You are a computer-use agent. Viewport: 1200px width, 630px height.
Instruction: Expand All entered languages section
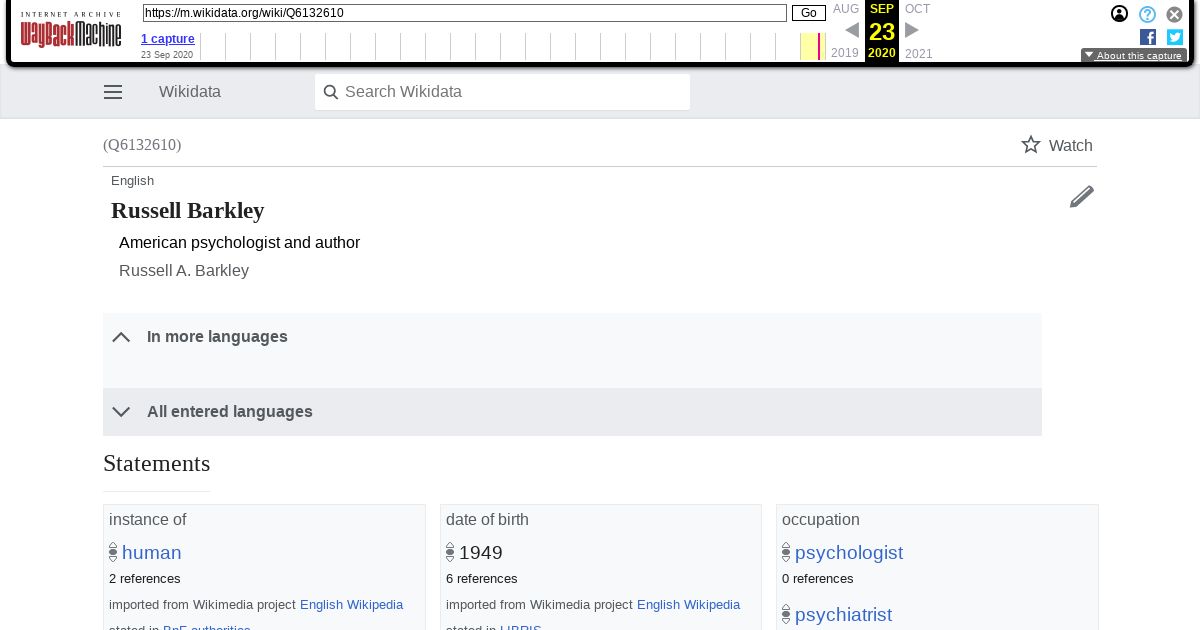click(572, 412)
